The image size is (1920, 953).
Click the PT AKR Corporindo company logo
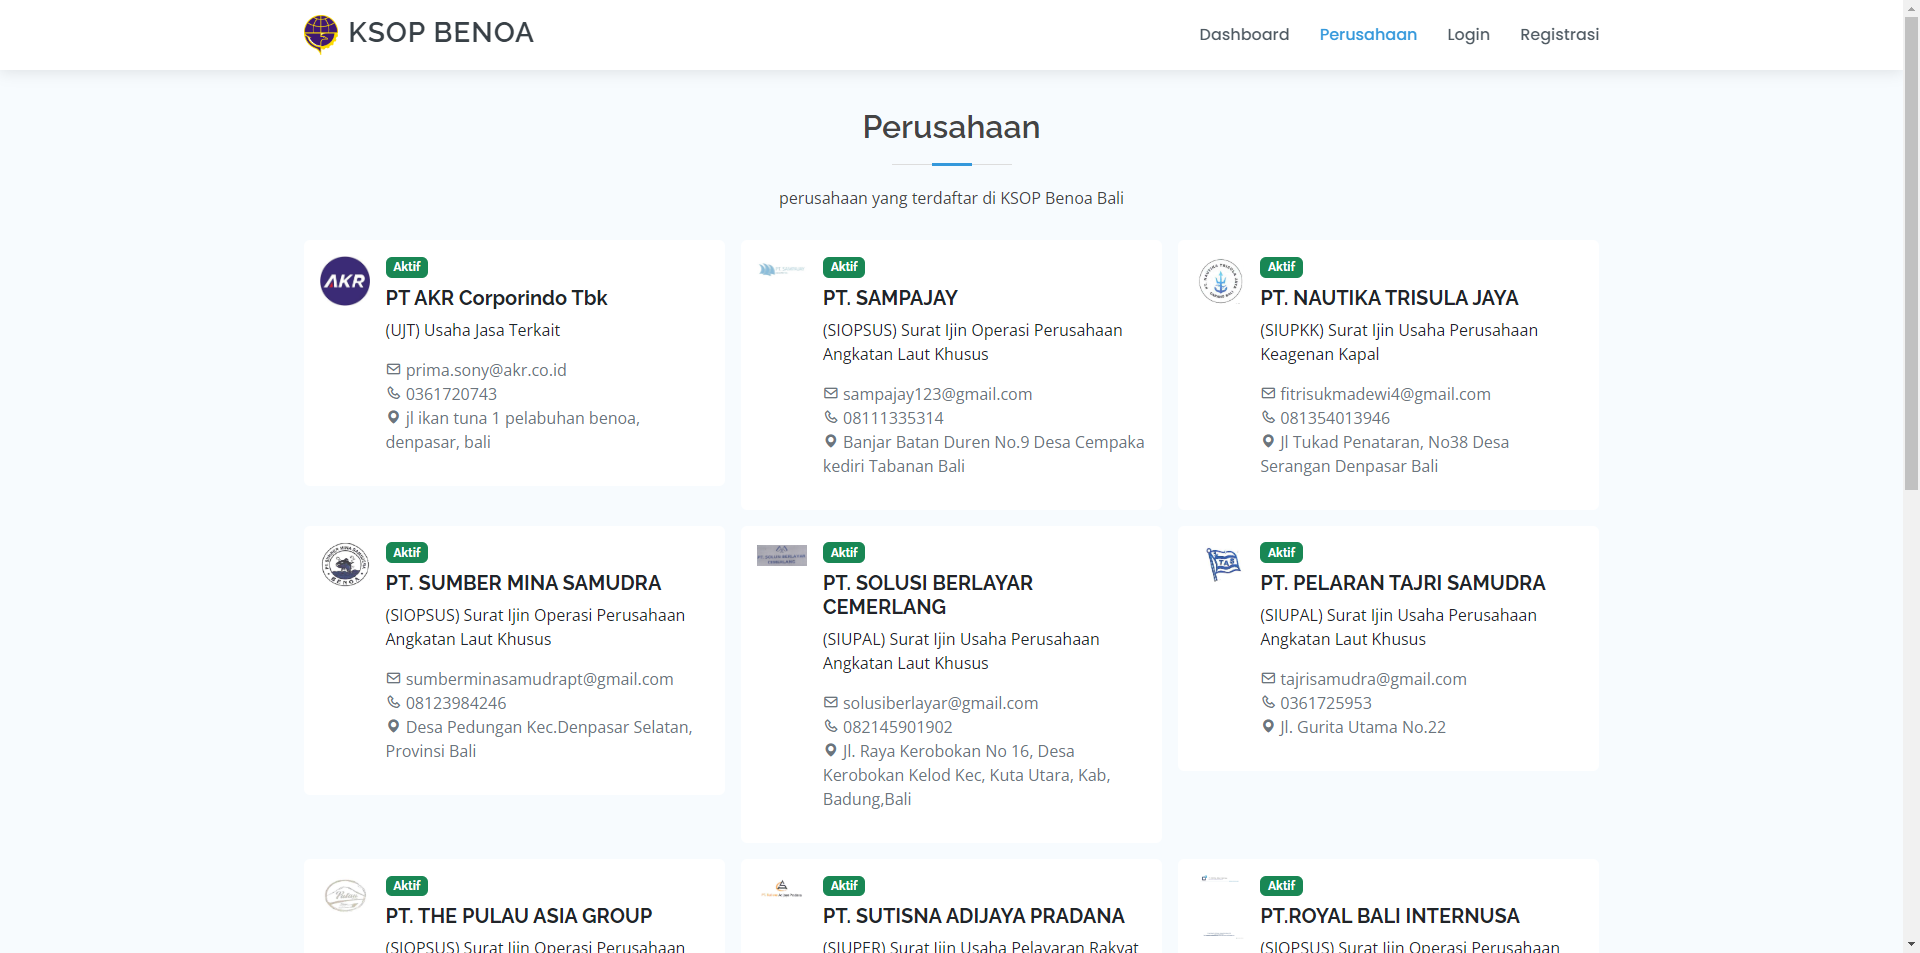(344, 281)
